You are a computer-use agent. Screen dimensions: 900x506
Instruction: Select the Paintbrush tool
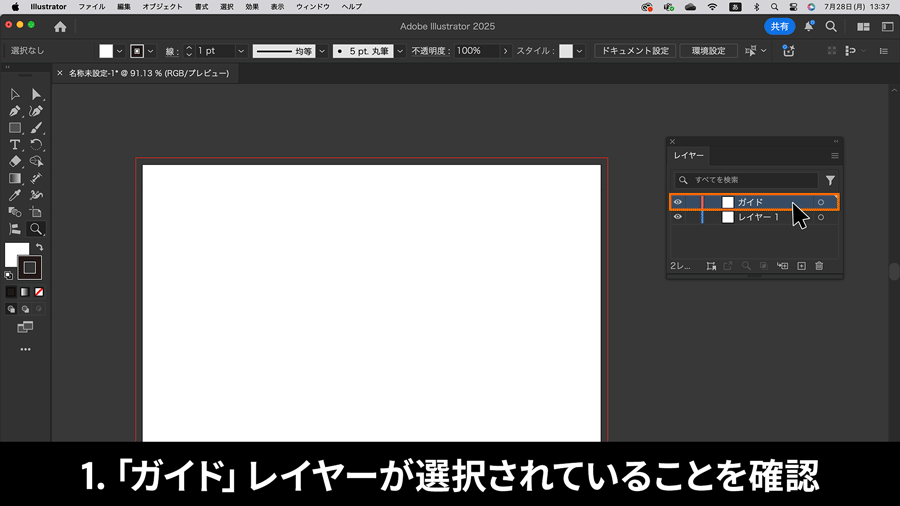tap(36, 128)
